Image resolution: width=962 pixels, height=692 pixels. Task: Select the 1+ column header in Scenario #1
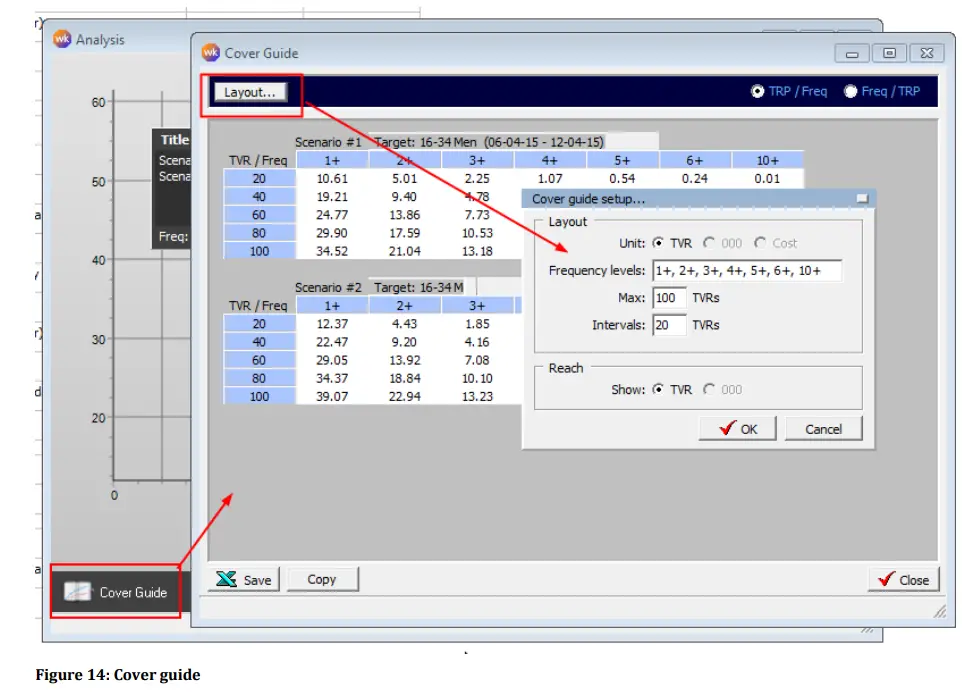point(332,160)
